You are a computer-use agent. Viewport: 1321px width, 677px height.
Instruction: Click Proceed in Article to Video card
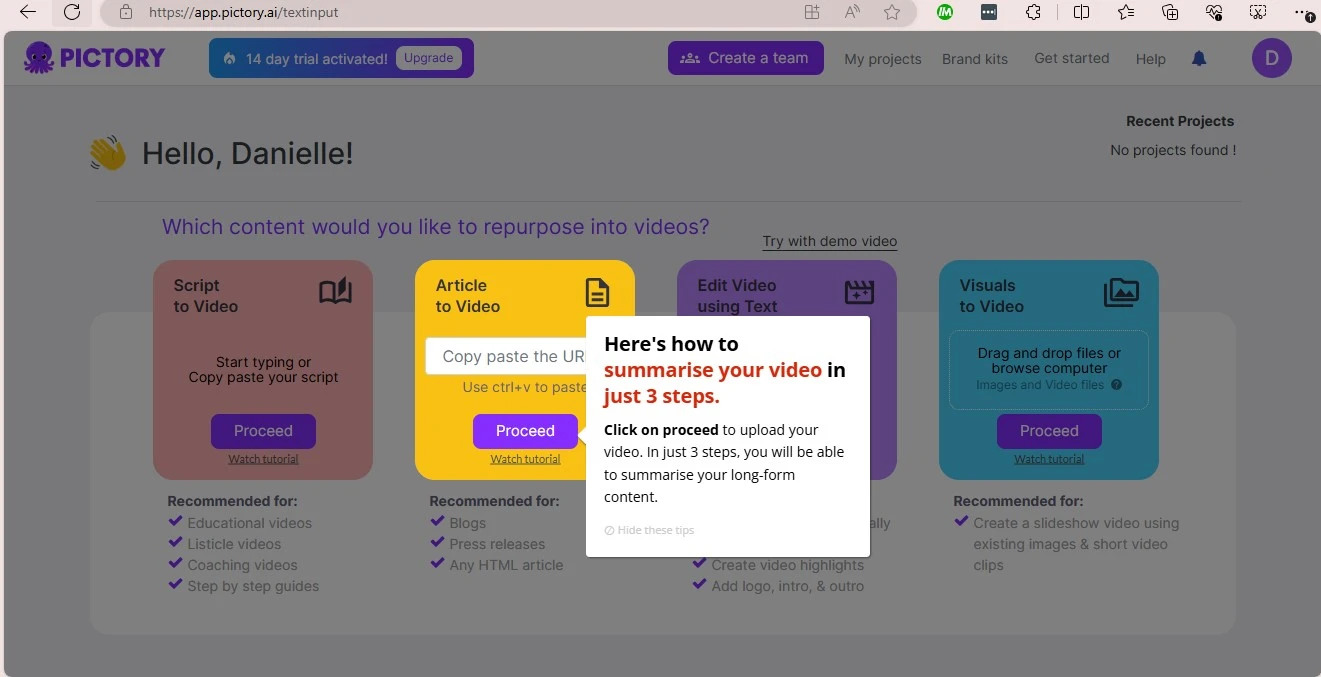tap(525, 431)
